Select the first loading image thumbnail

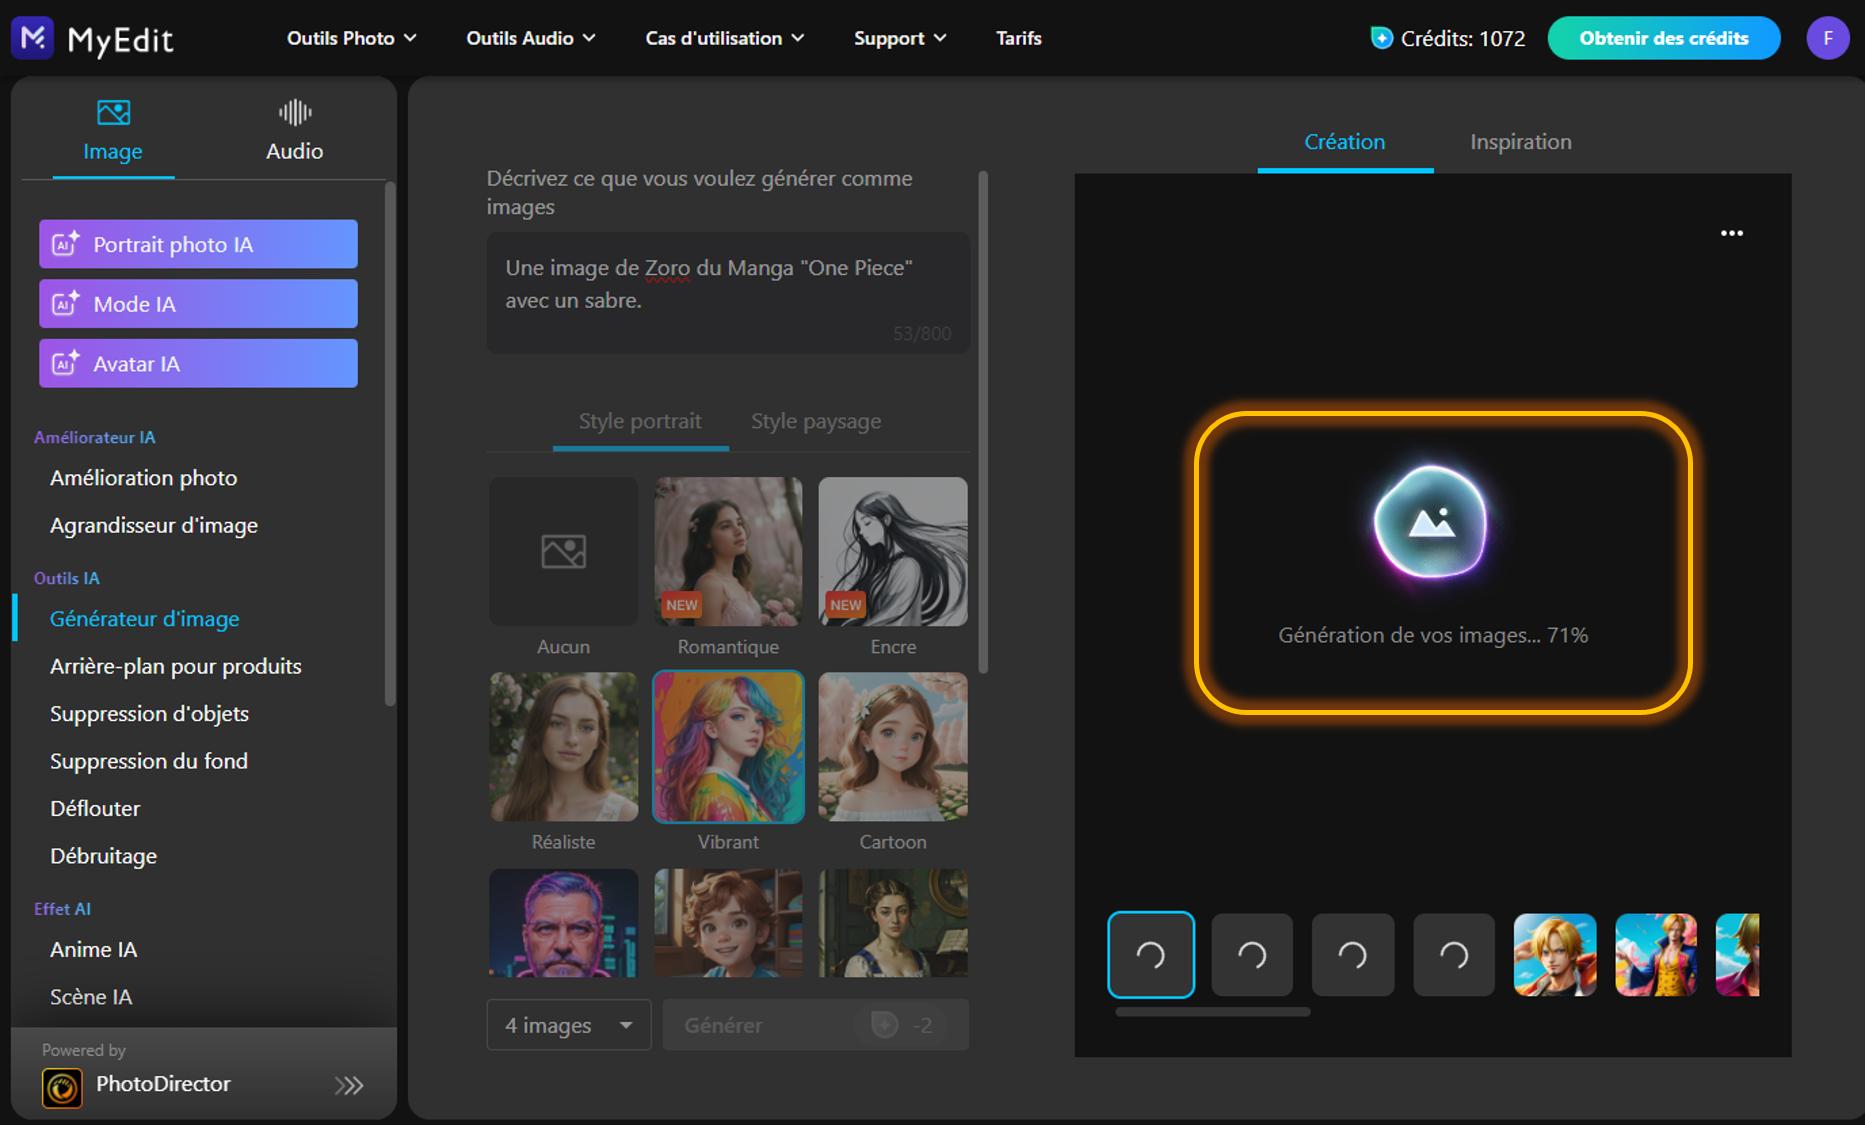tap(1151, 955)
